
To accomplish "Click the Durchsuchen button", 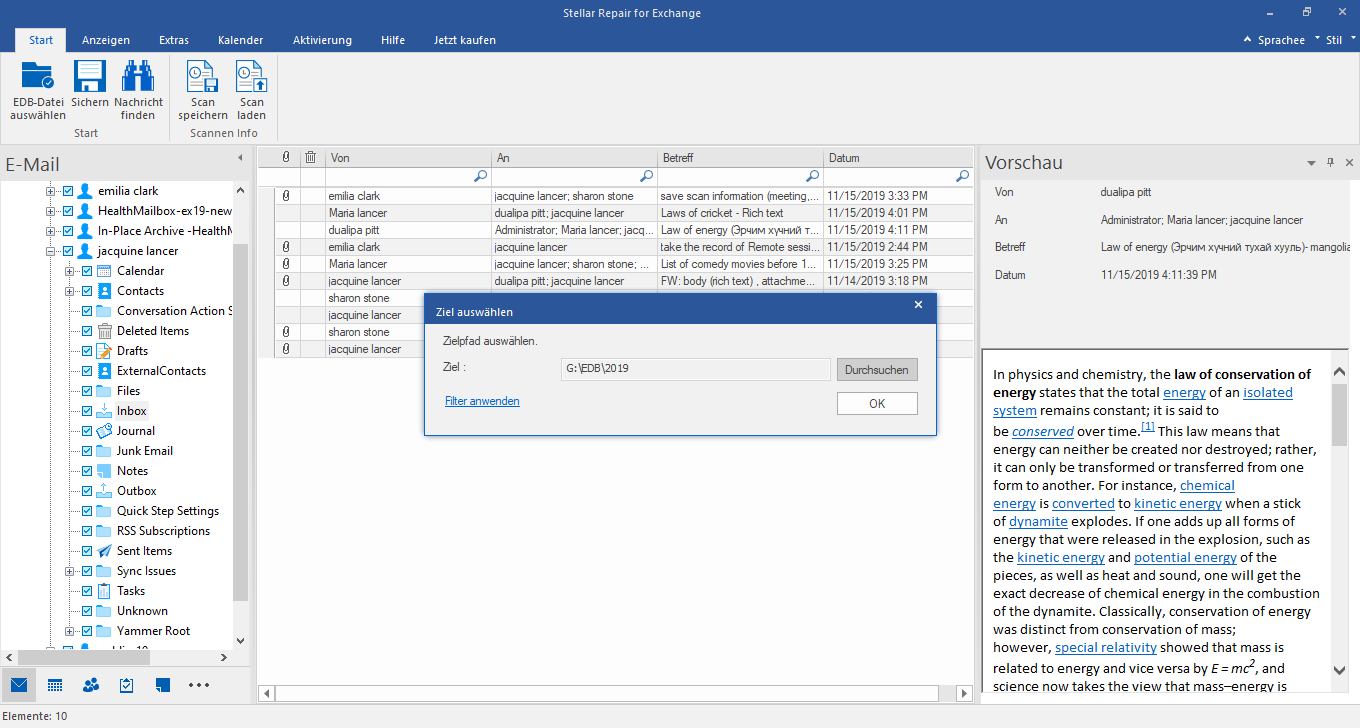I will [876, 370].
